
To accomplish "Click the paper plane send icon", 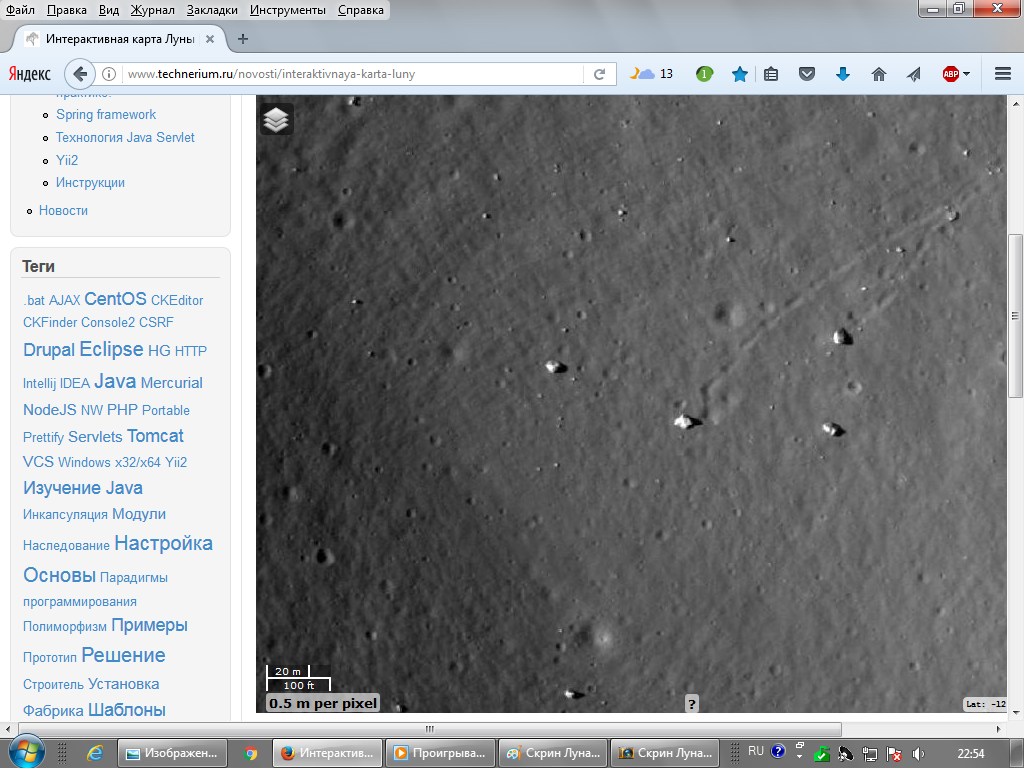I will pyautogui.click(x=914, y=74).
